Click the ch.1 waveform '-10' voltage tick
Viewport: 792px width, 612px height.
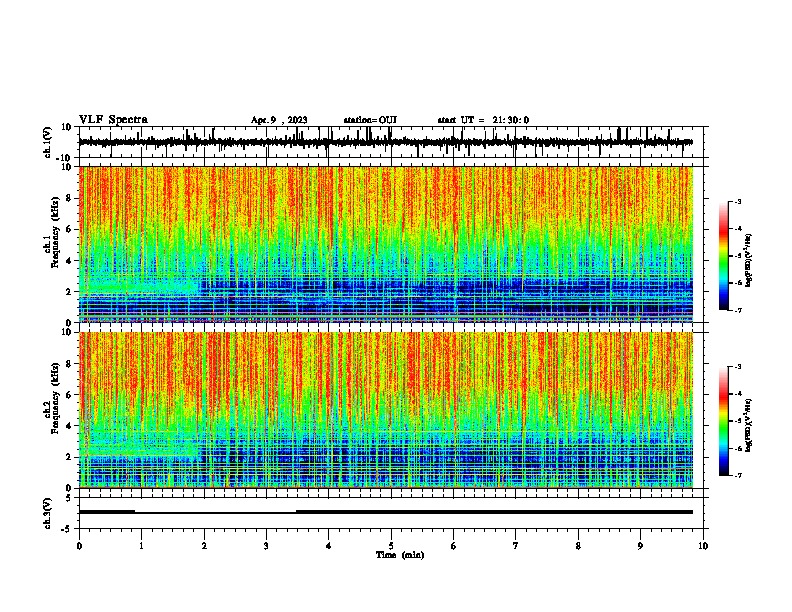tap(65, 158)
